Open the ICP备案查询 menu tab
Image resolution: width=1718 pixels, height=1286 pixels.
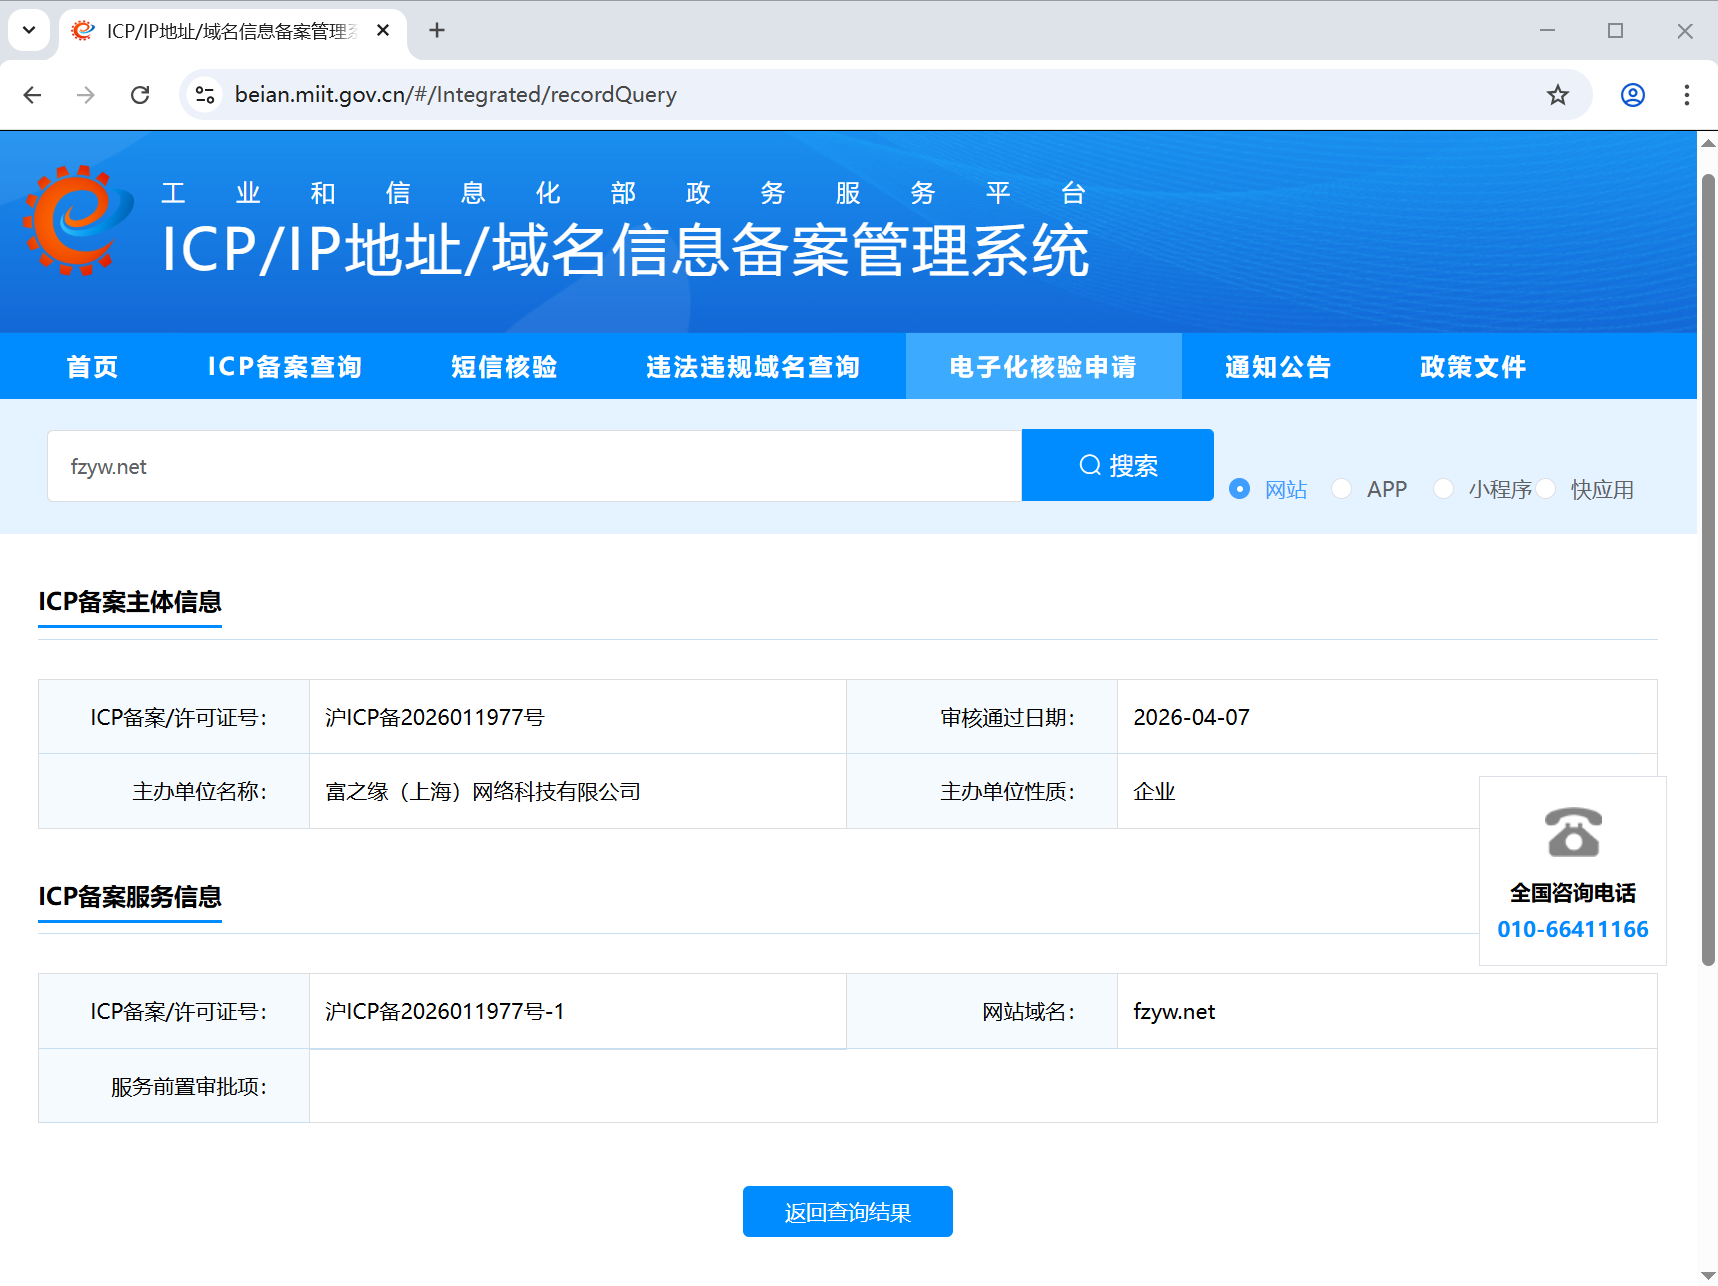pos(284,367)
